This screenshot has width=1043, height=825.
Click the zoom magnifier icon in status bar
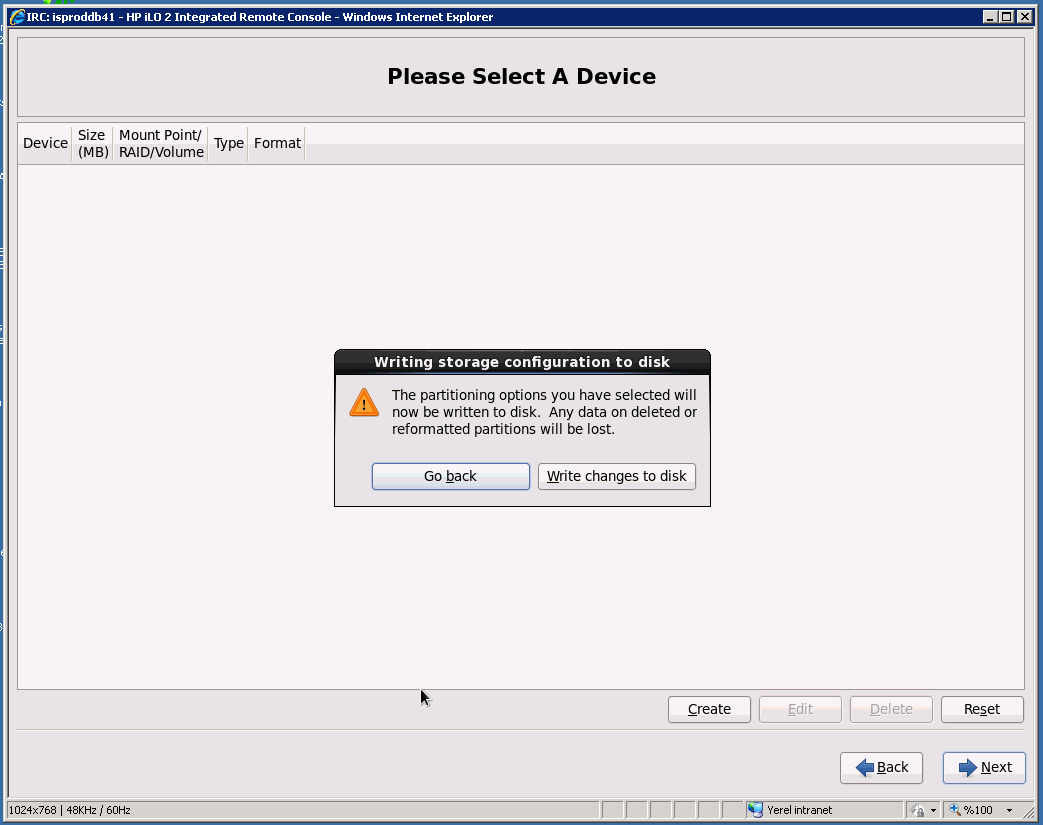point(955,810)
